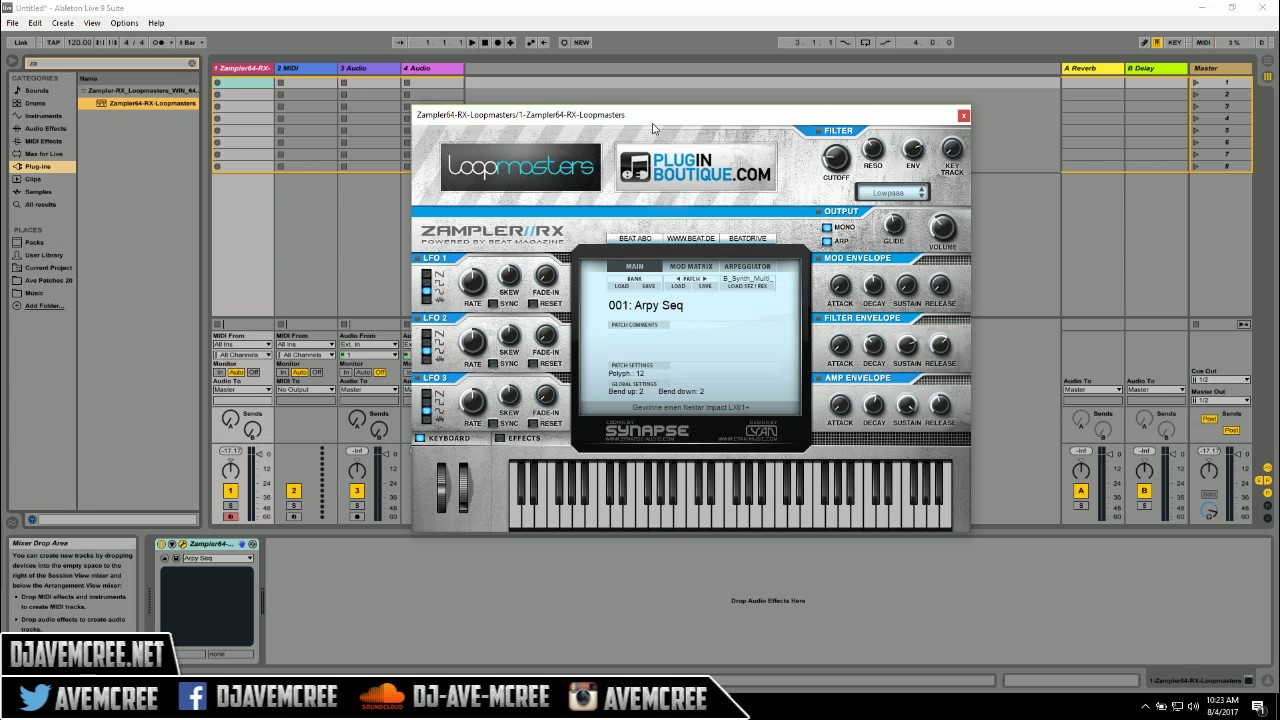
Task: Adjust the filter CUTOFF knob
Action: tap(835, 158)
